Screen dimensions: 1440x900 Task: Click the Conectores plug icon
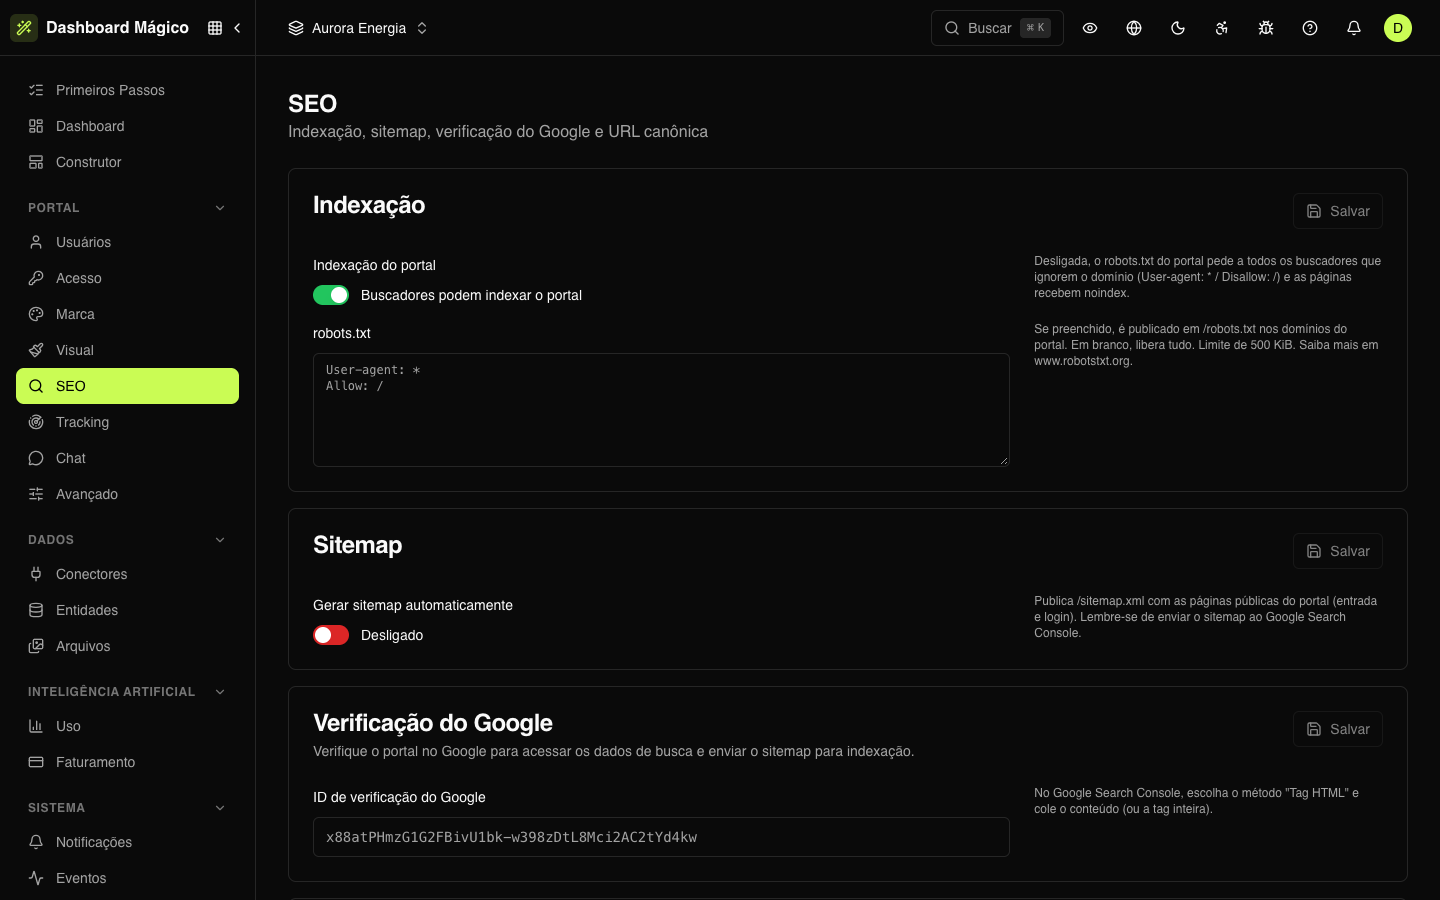(x=36, y=574)
